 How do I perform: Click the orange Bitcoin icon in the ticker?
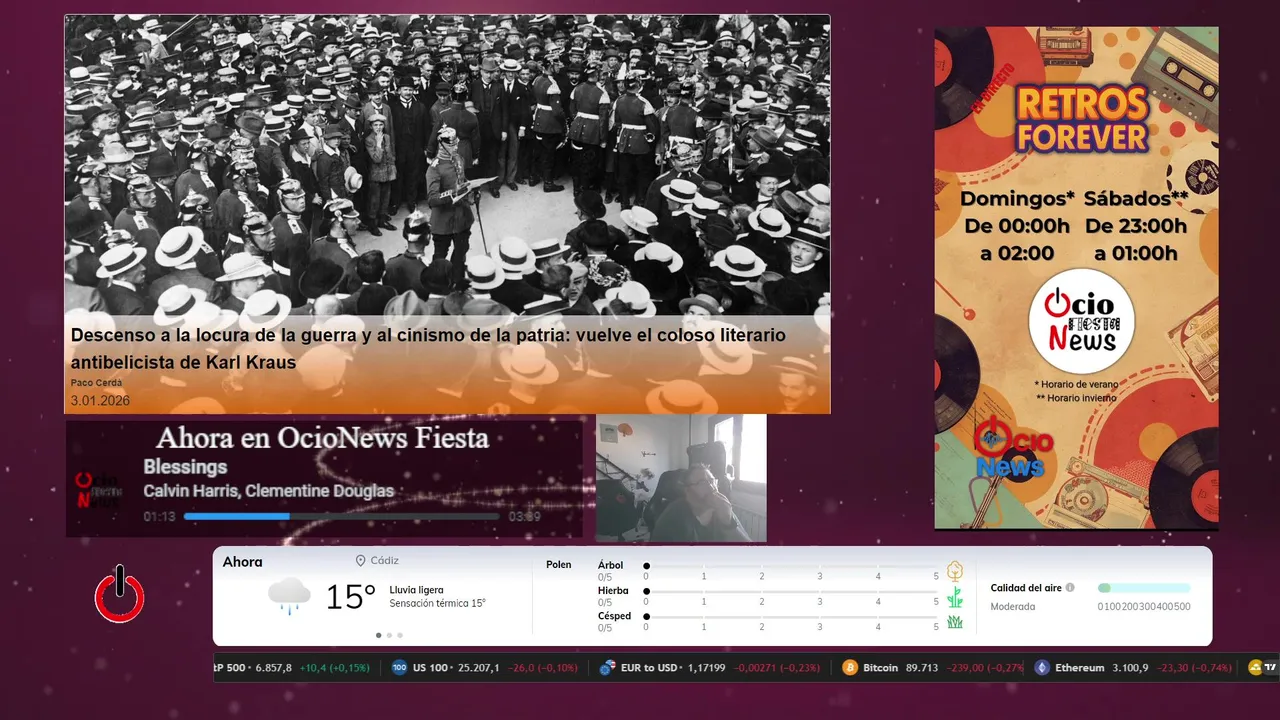(x=850, y=668)
